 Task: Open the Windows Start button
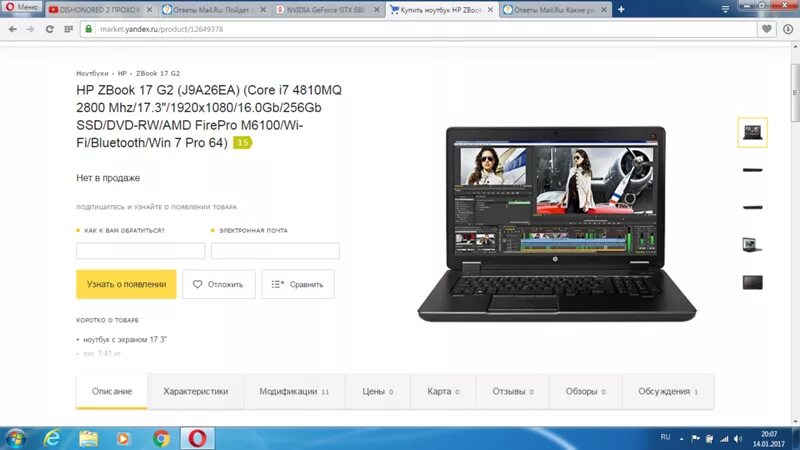point(15,439)
